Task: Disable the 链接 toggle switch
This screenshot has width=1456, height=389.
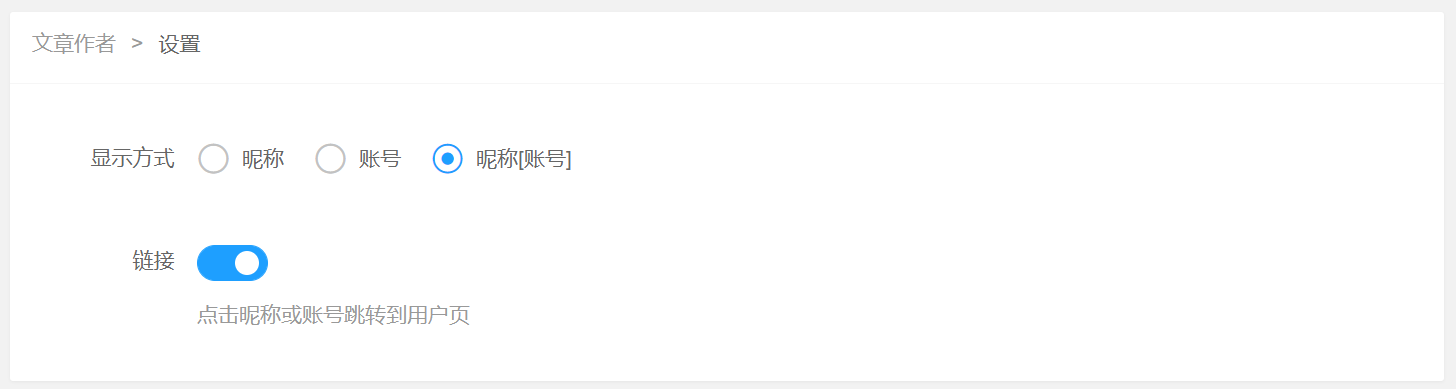Action: pos(232,263)
